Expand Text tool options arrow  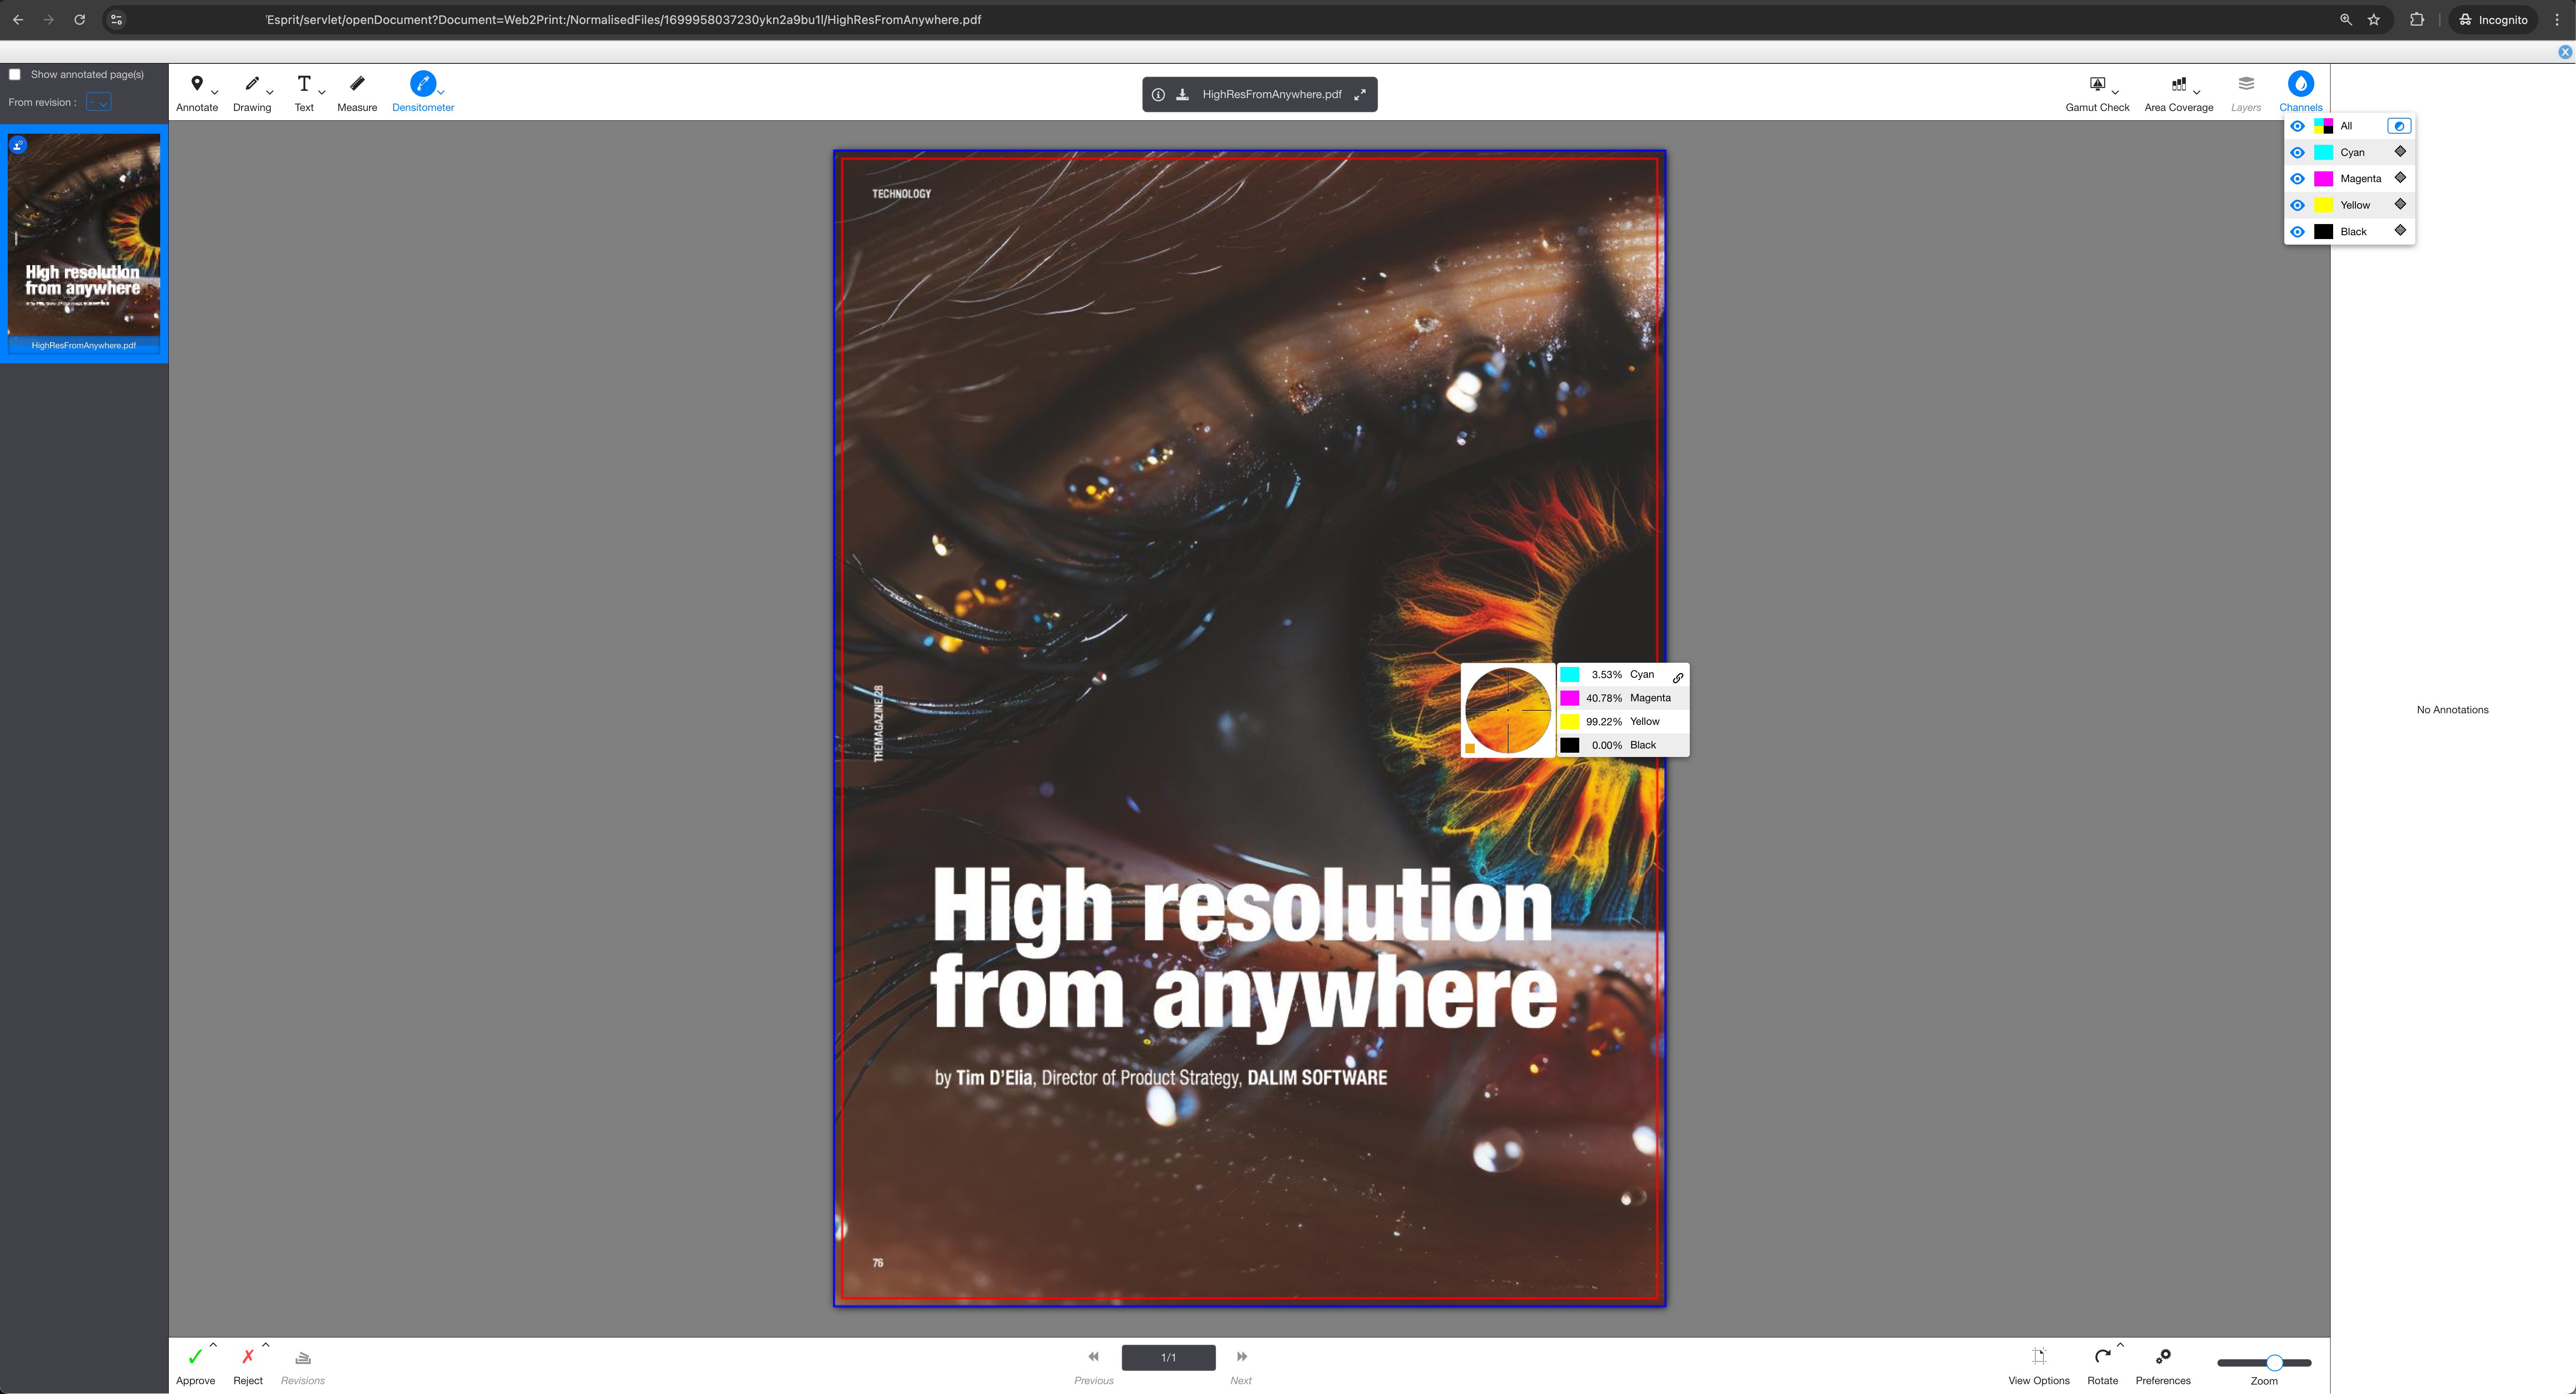click(322, 93)
